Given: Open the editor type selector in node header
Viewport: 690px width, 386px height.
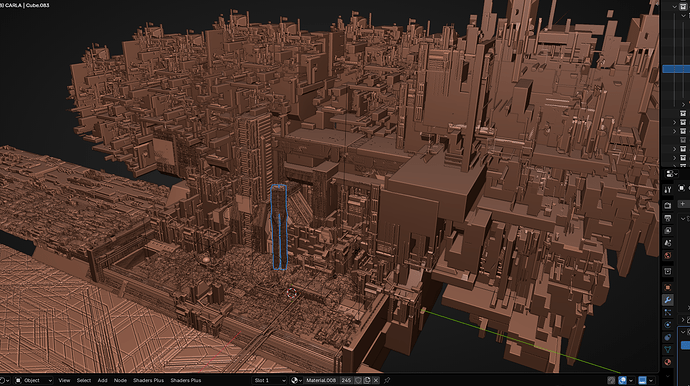Looking at the screenshot, I should tap(4, 380).
